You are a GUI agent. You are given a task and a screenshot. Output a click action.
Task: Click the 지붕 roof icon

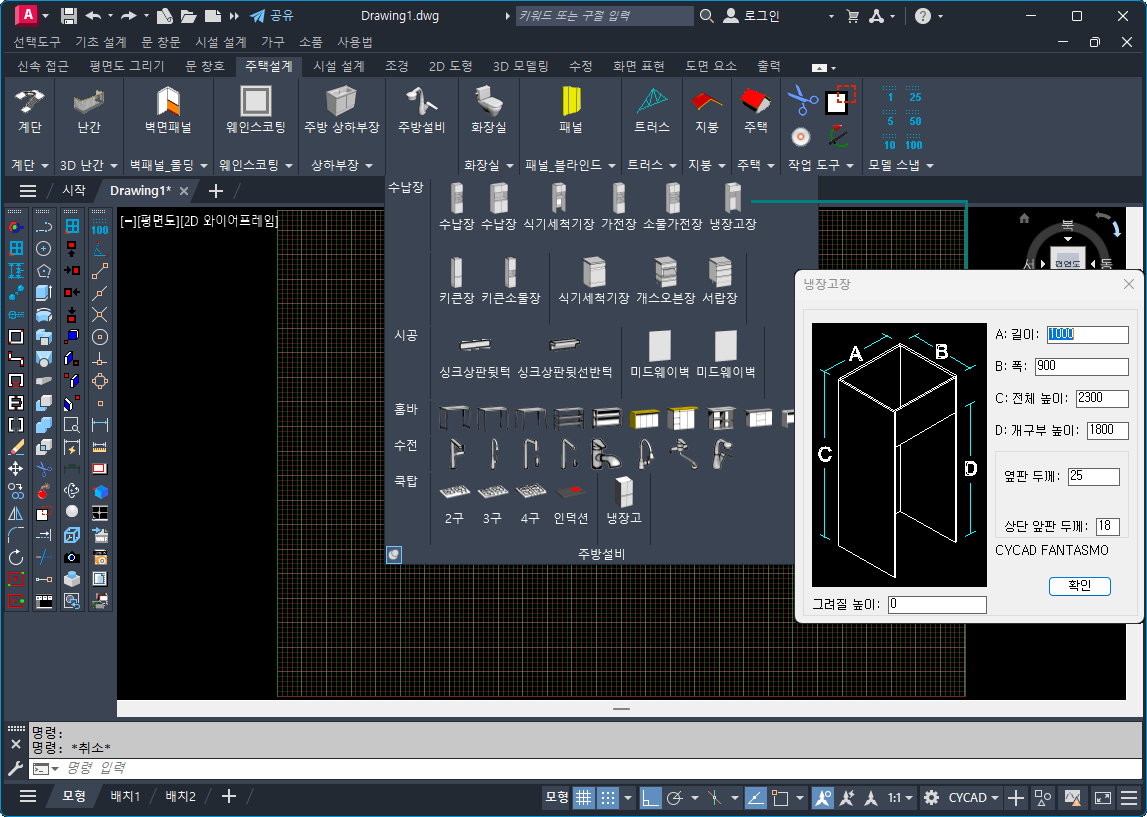[x=706, y=110]
